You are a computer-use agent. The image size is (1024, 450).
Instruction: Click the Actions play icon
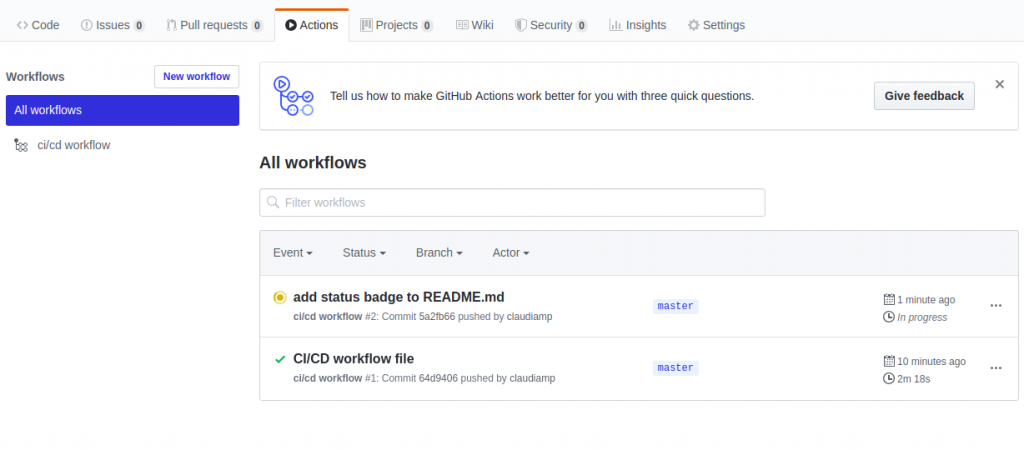tap(291, 25)
